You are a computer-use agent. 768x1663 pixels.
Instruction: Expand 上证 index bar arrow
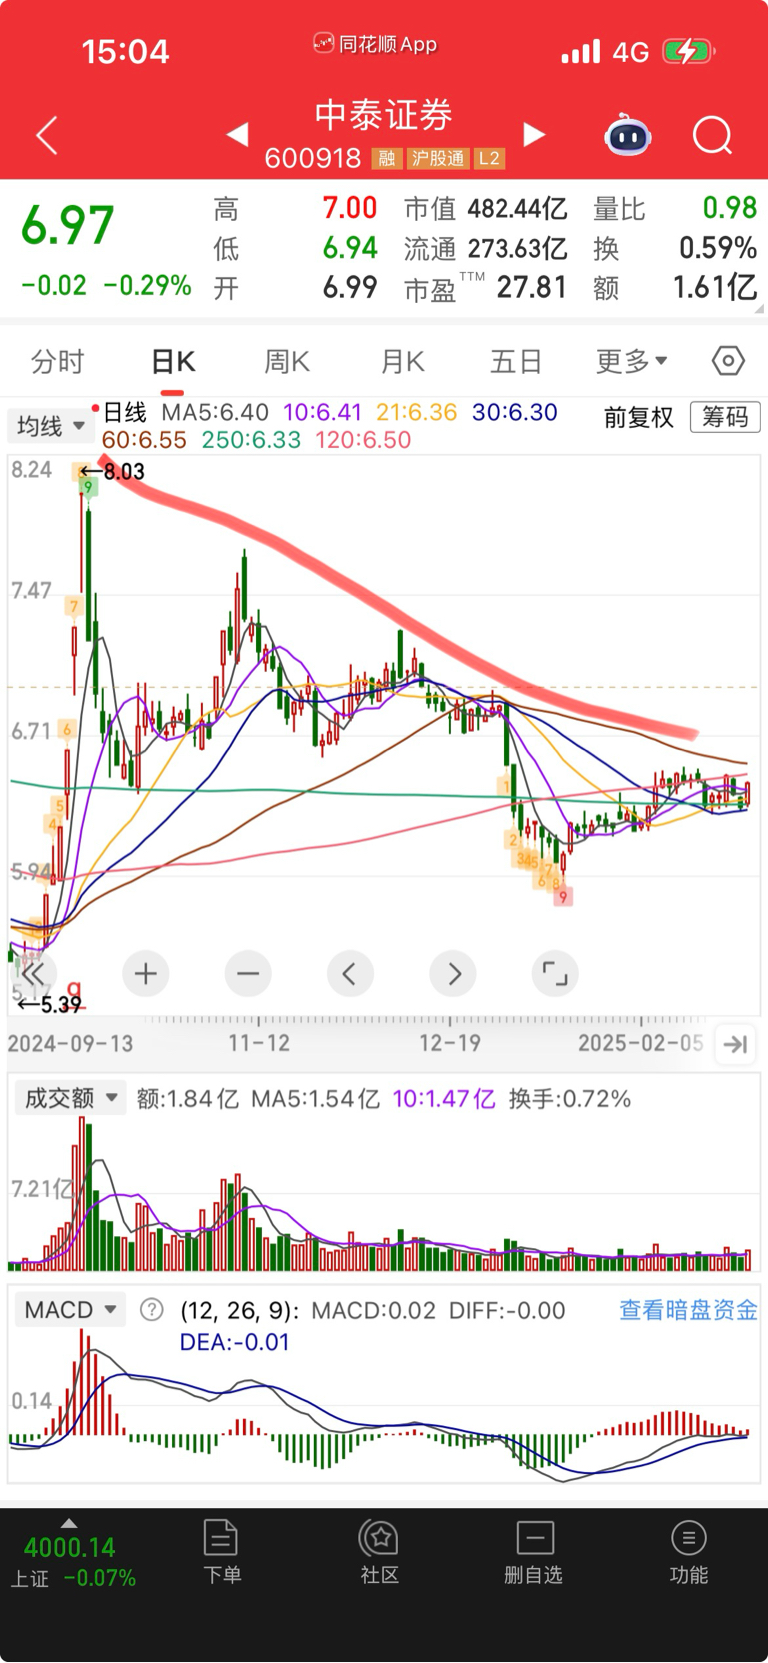tap(69, 1523)
